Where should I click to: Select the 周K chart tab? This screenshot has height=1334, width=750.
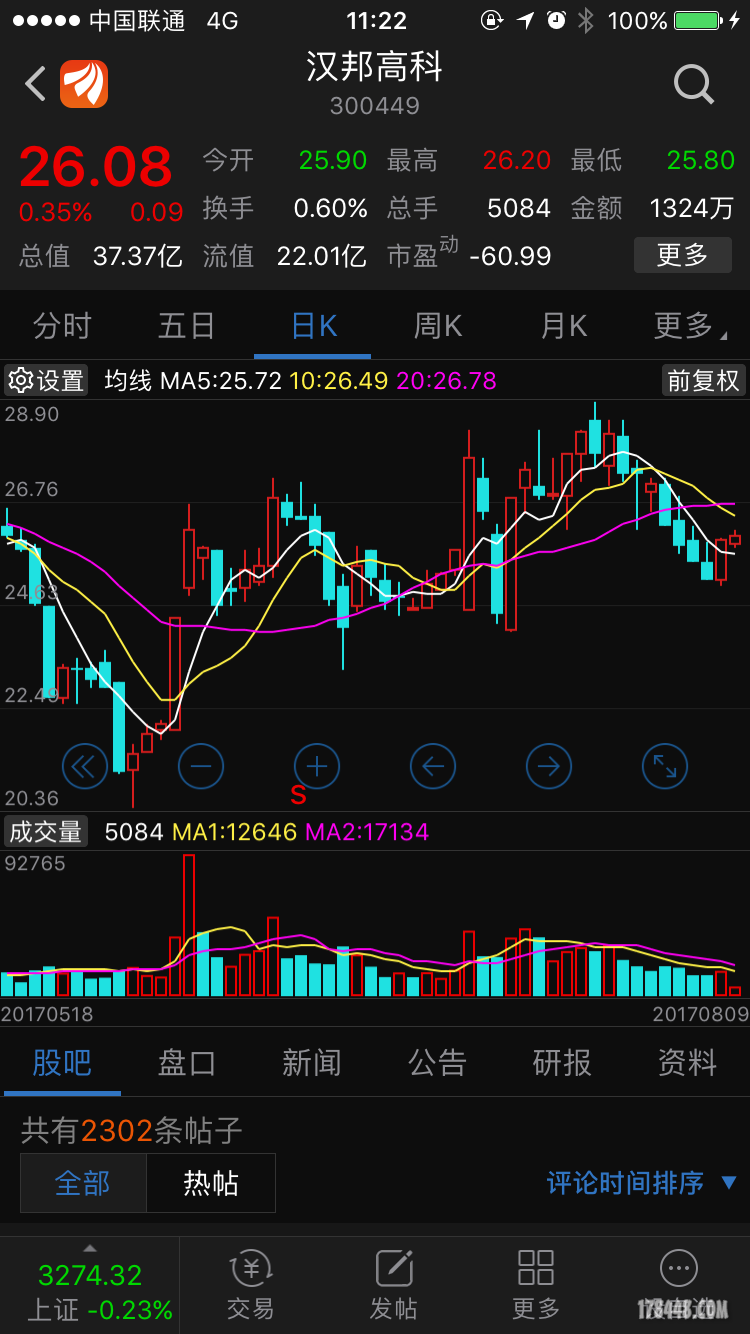pyautogui.click(x=438, y=326)
